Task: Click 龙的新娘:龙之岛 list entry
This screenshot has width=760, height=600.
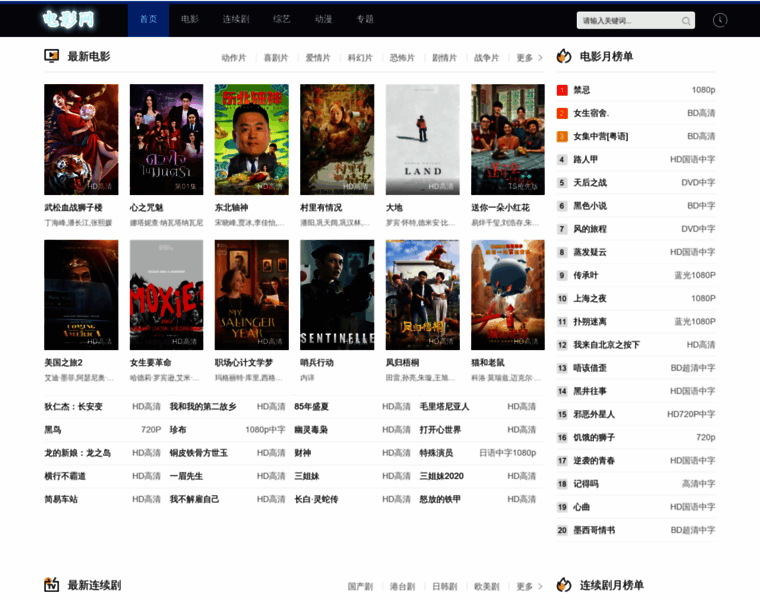Action: [x=78, y=453]
